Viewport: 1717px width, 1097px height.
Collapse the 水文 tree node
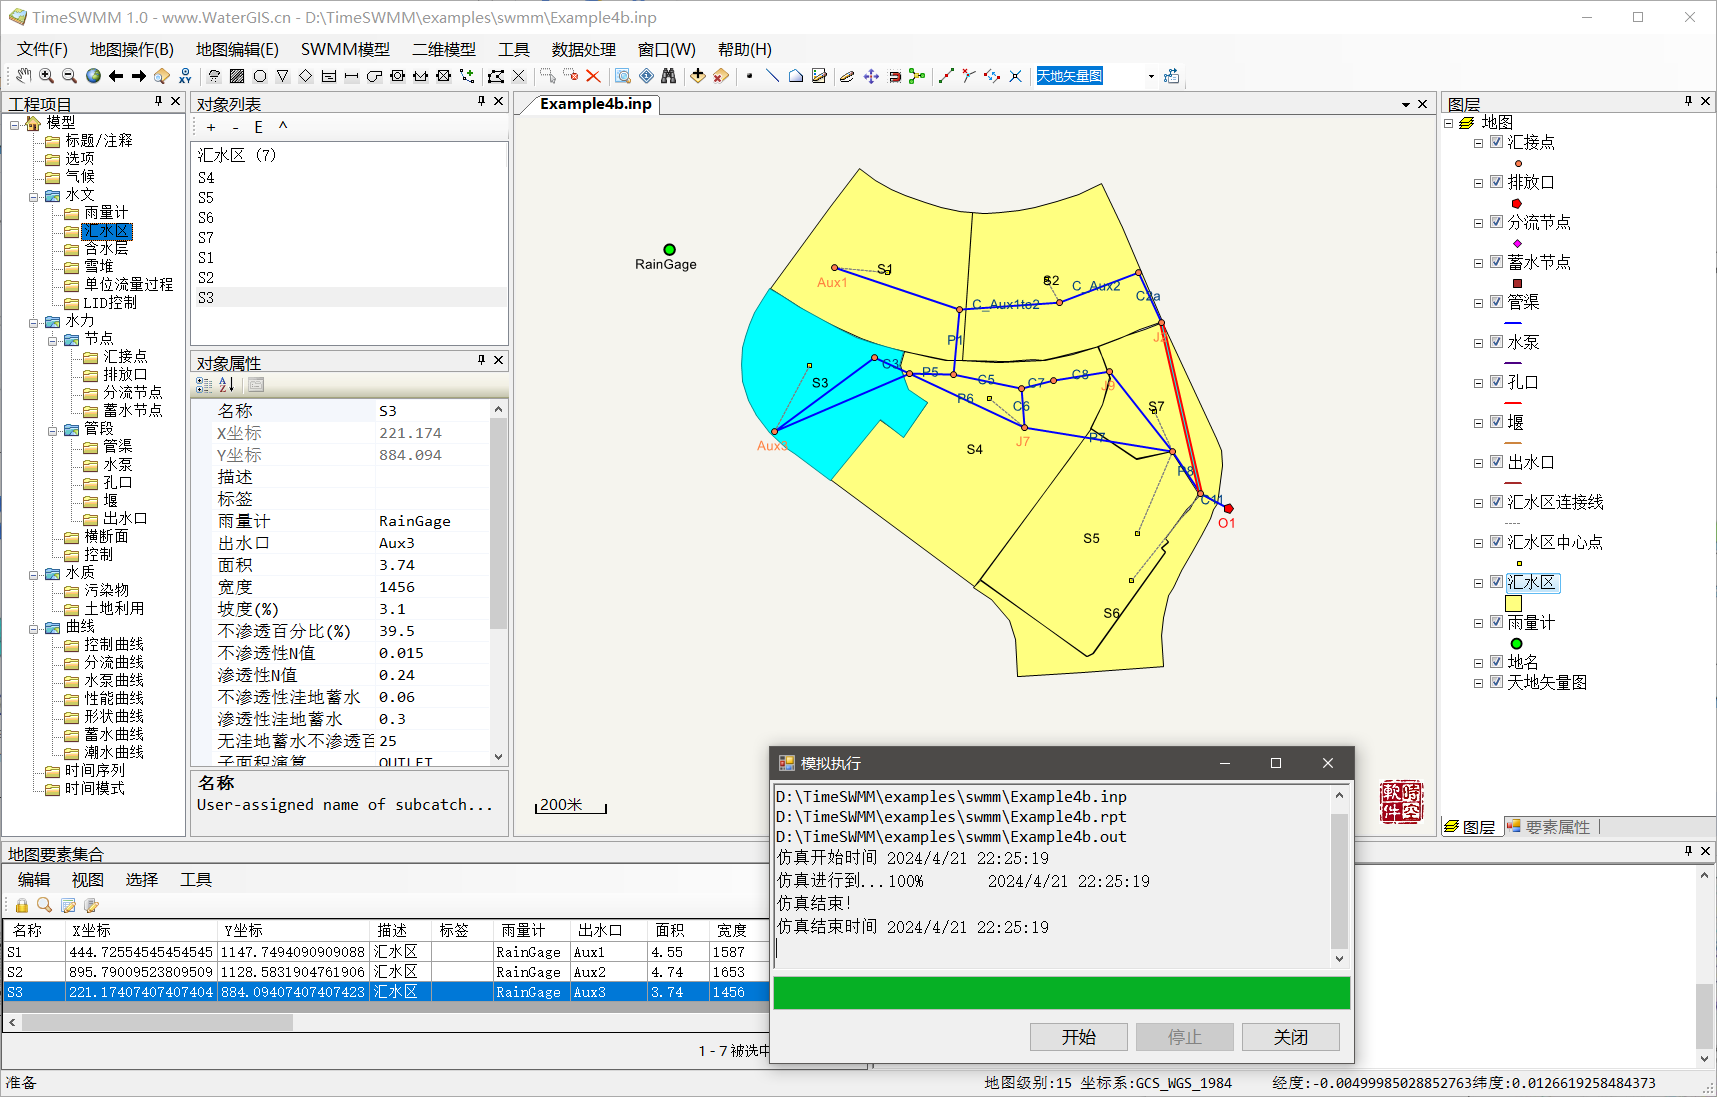point(34,196)
